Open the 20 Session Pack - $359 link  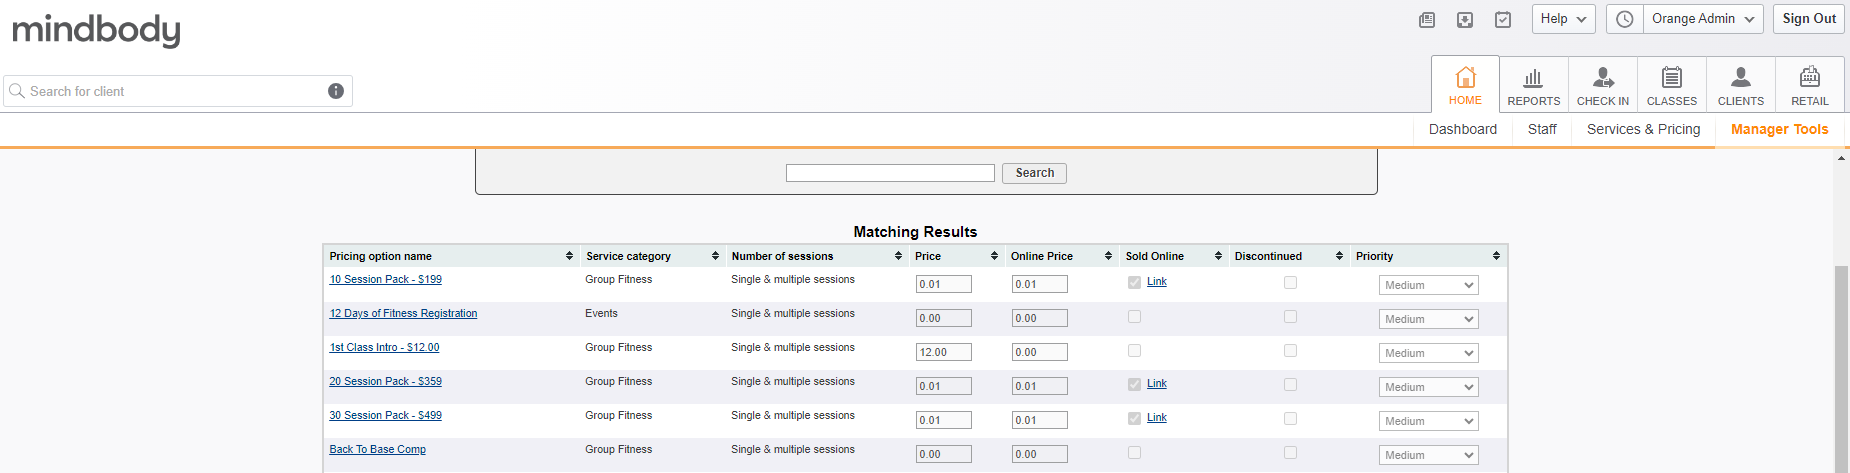385,382
